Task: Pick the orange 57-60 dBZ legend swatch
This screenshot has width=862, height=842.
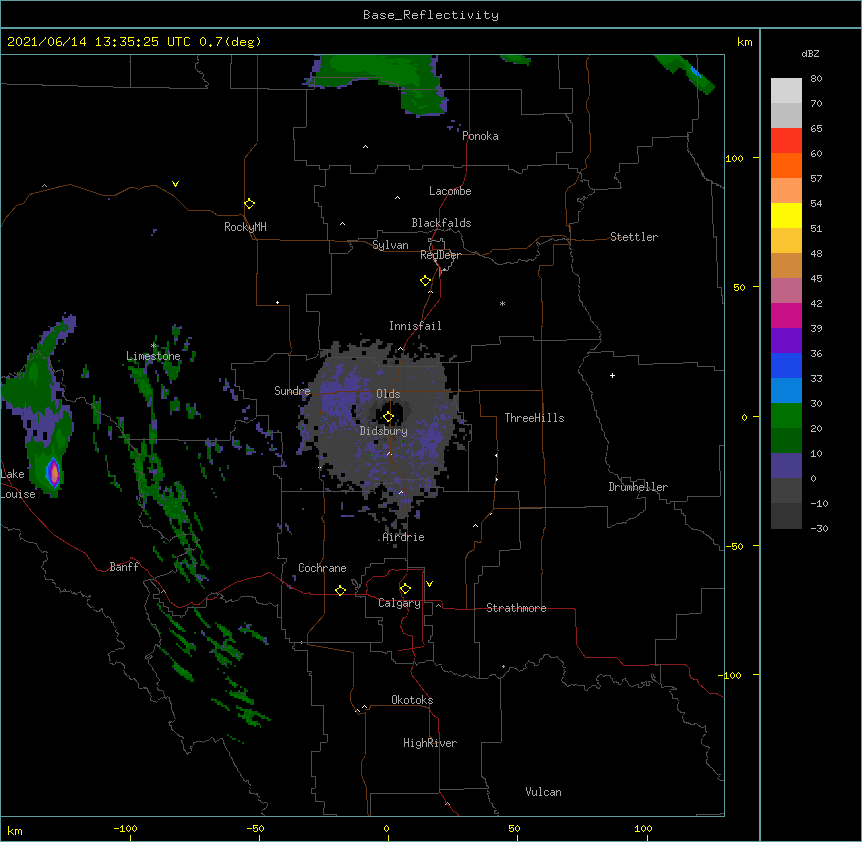Action: tap(786, 165)
